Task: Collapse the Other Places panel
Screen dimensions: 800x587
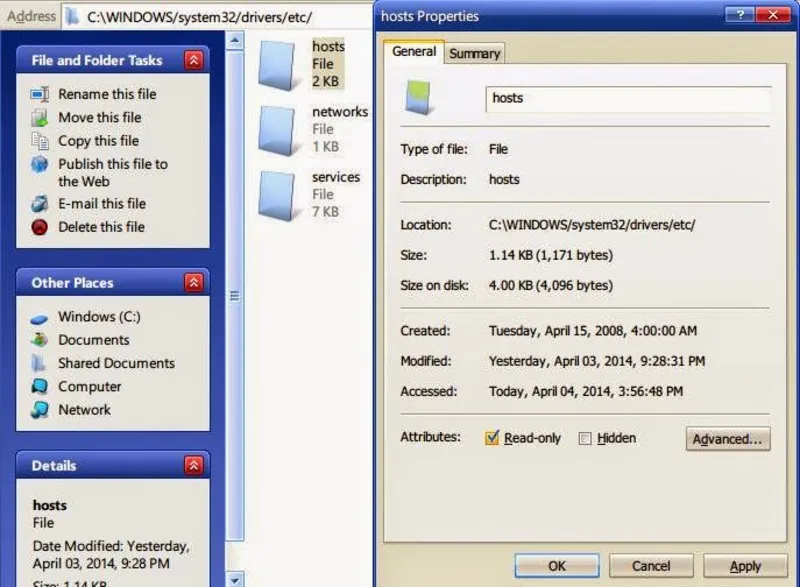Action: (x=194, y=283)
